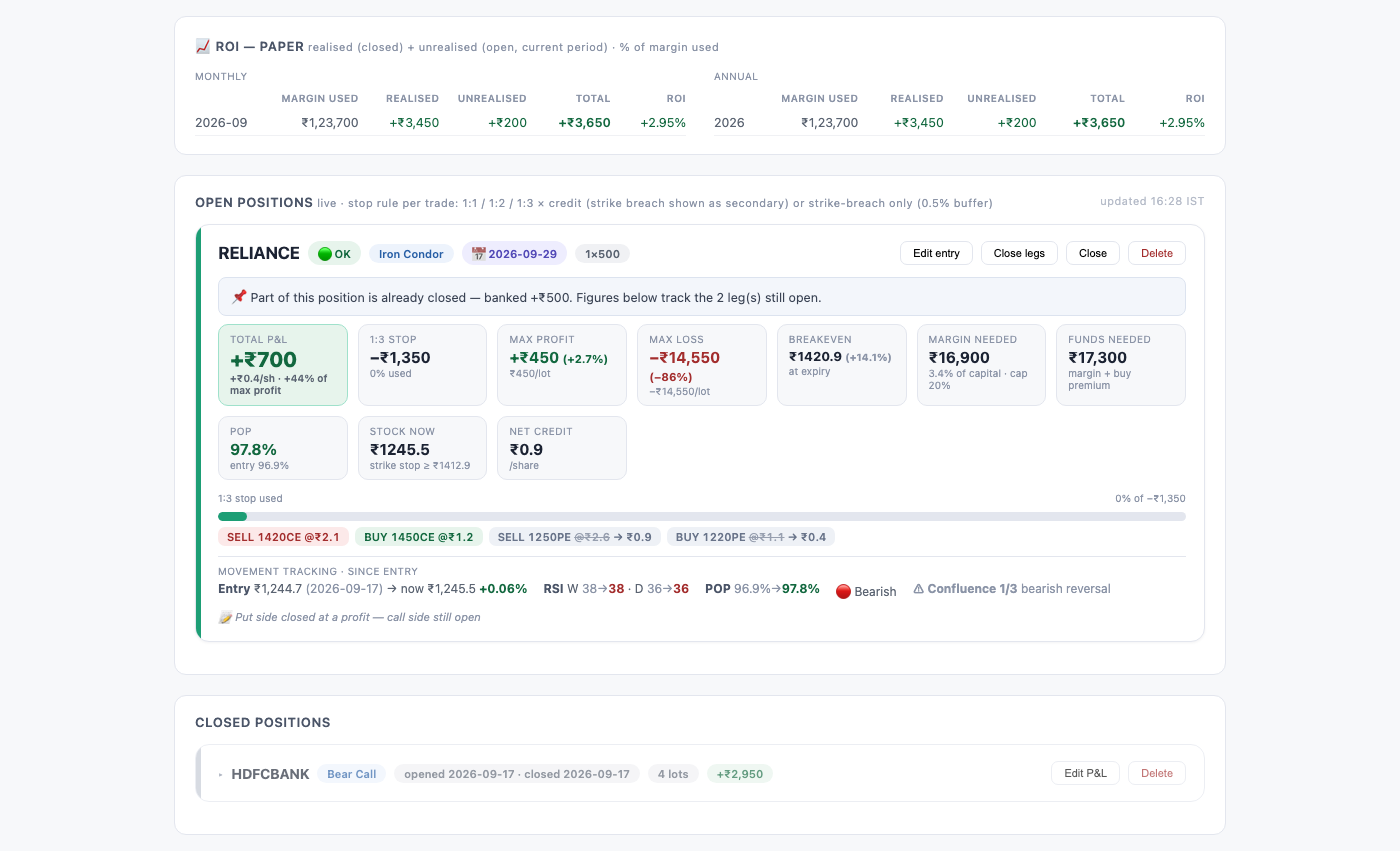
Task: Select the closed SELL 1250PE leg chip
Action: click(575, 537)
